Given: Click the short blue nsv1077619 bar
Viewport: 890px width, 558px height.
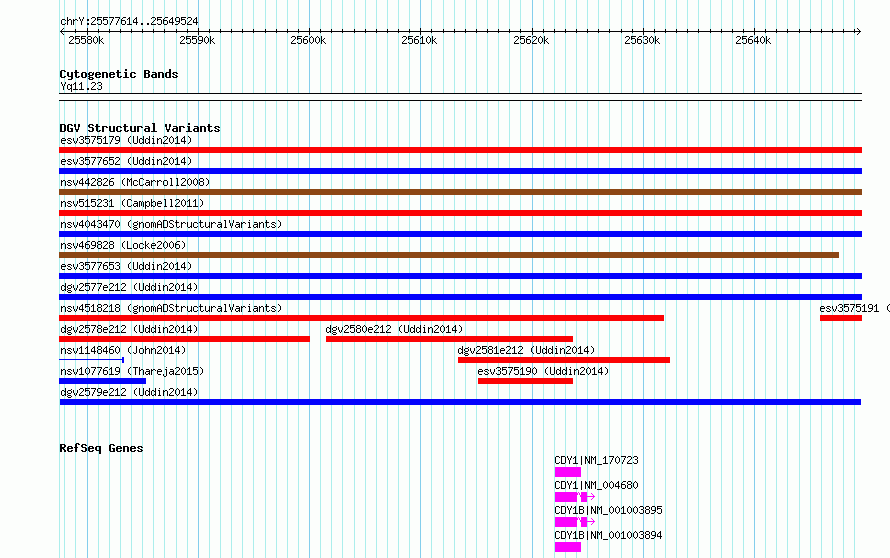Looking at the screenshot, I should pos(103,381).
